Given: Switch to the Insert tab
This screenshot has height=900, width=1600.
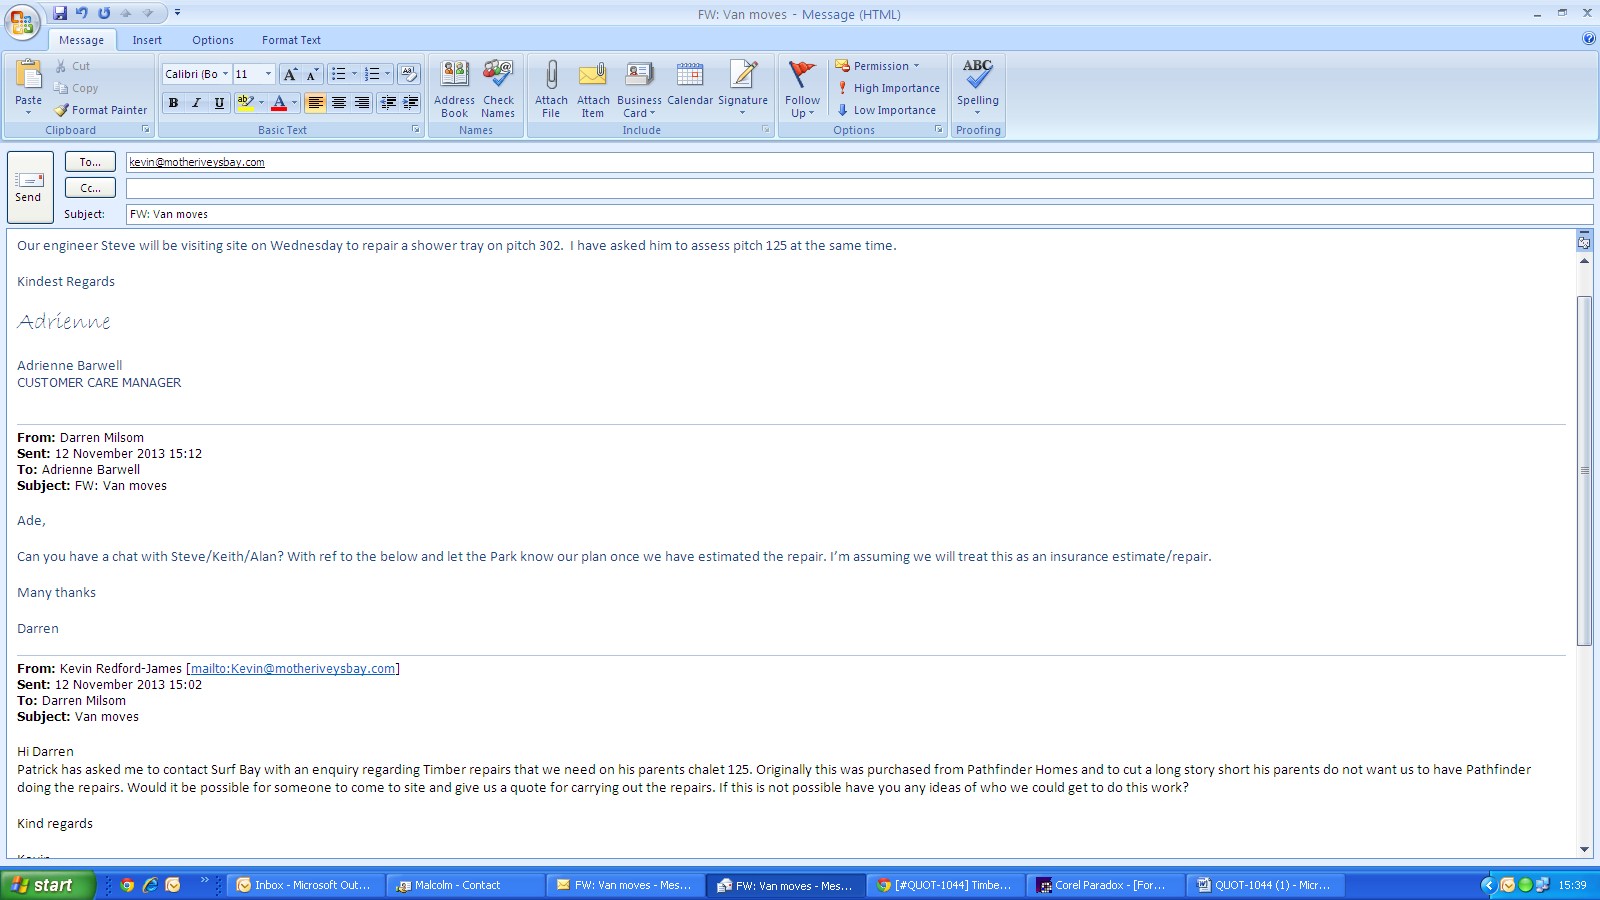Looking at the screenshot, I should tap(147, 40).
